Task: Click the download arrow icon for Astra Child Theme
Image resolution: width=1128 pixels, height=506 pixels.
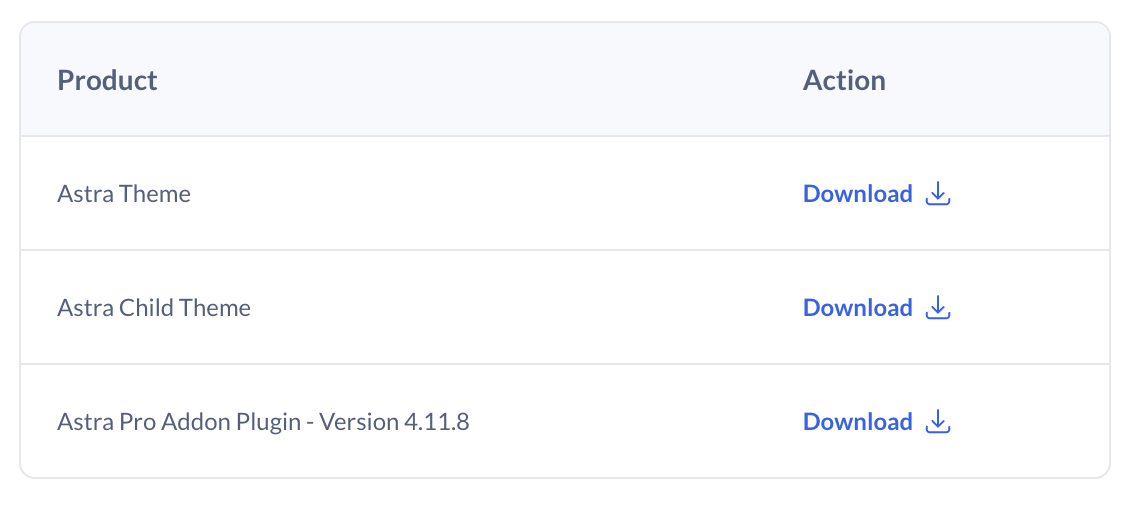Action: (x=937, y=308)
